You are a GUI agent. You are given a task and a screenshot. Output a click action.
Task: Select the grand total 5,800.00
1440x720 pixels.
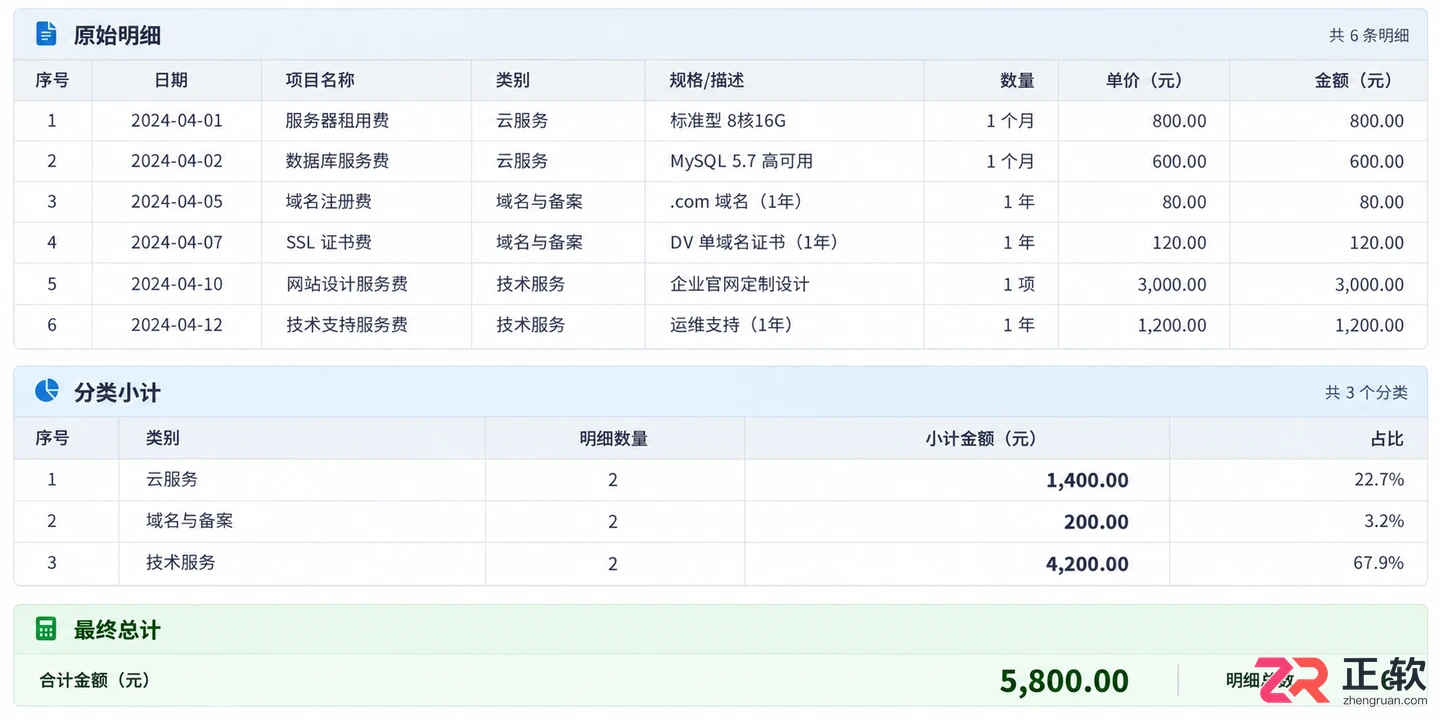click(1064, 681)
